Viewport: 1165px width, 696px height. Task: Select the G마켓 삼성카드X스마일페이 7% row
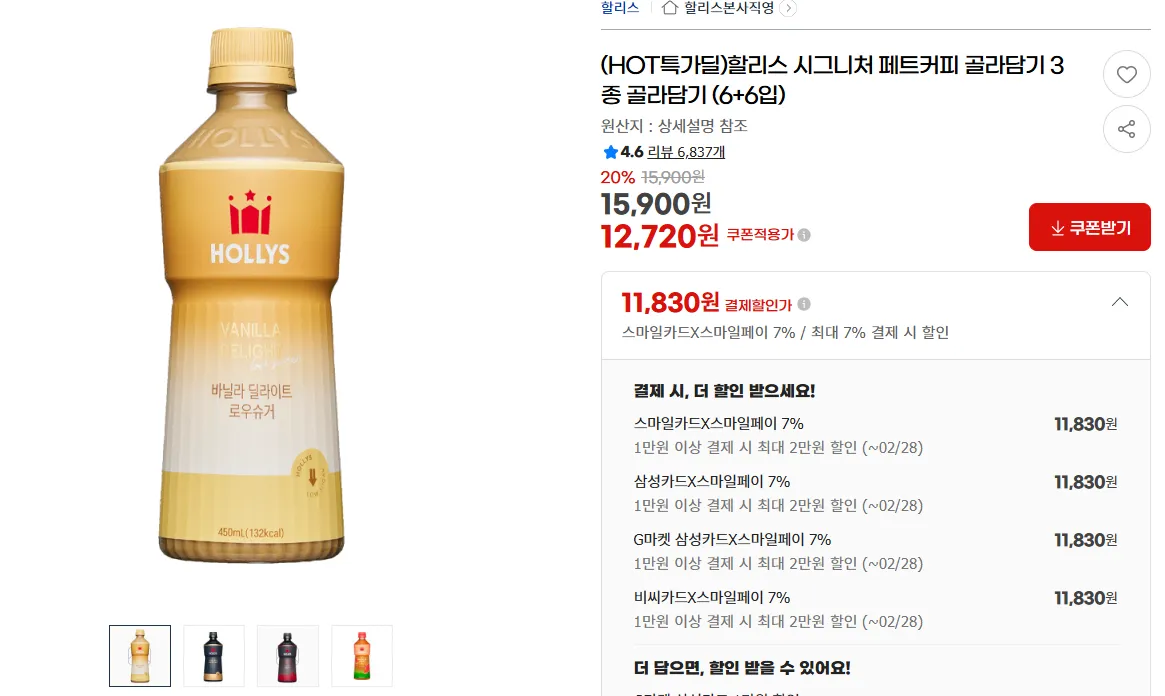tap(875, 551)
